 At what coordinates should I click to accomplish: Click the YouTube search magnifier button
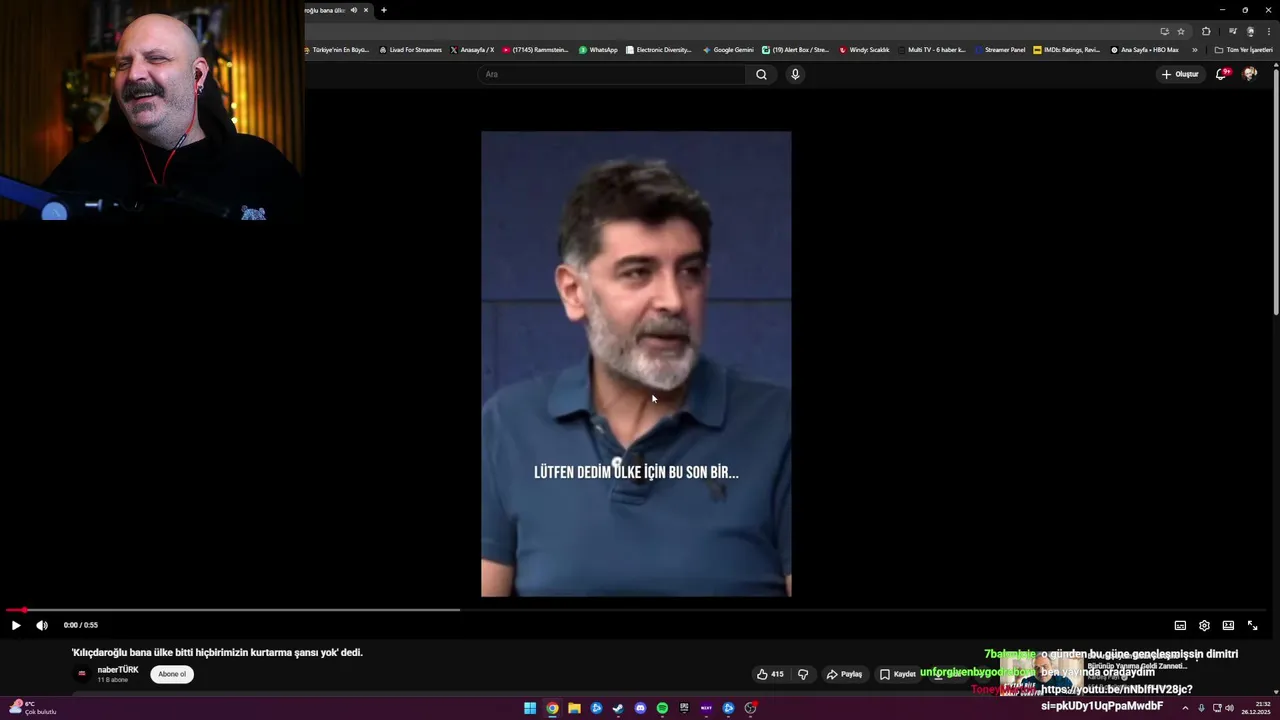point(761,74)
